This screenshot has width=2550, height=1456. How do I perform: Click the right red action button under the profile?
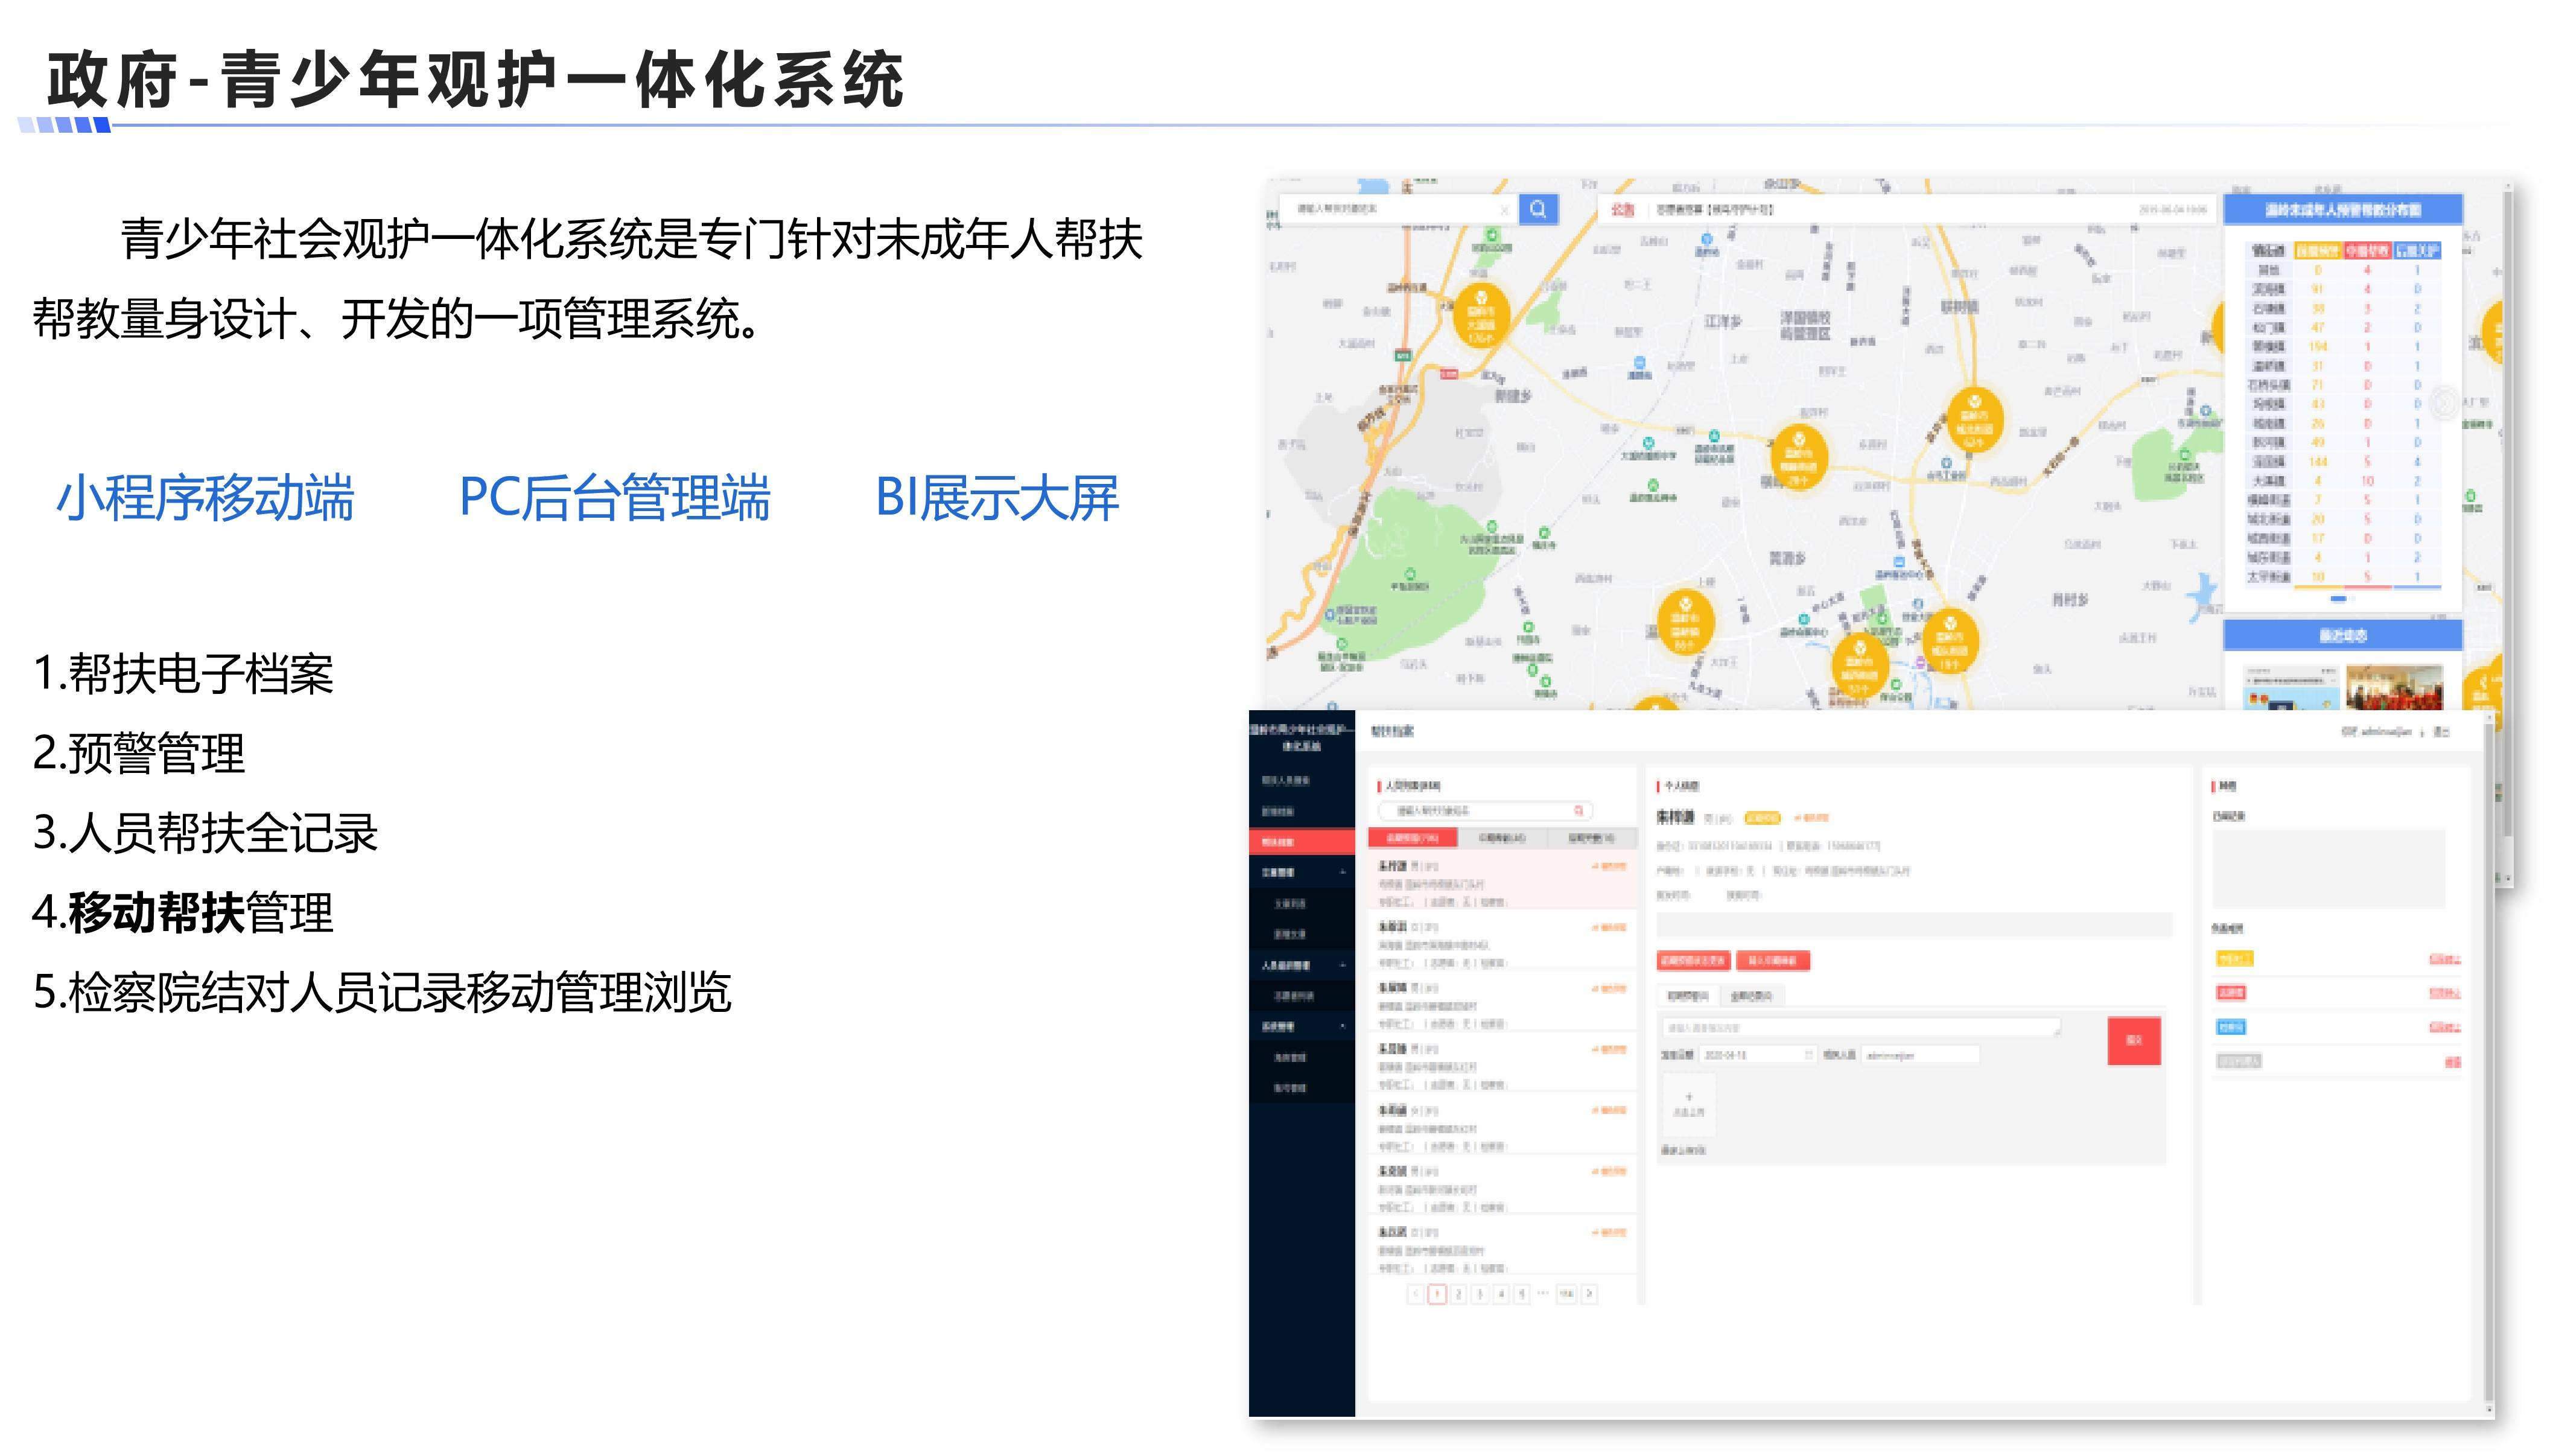[1773, 961]
